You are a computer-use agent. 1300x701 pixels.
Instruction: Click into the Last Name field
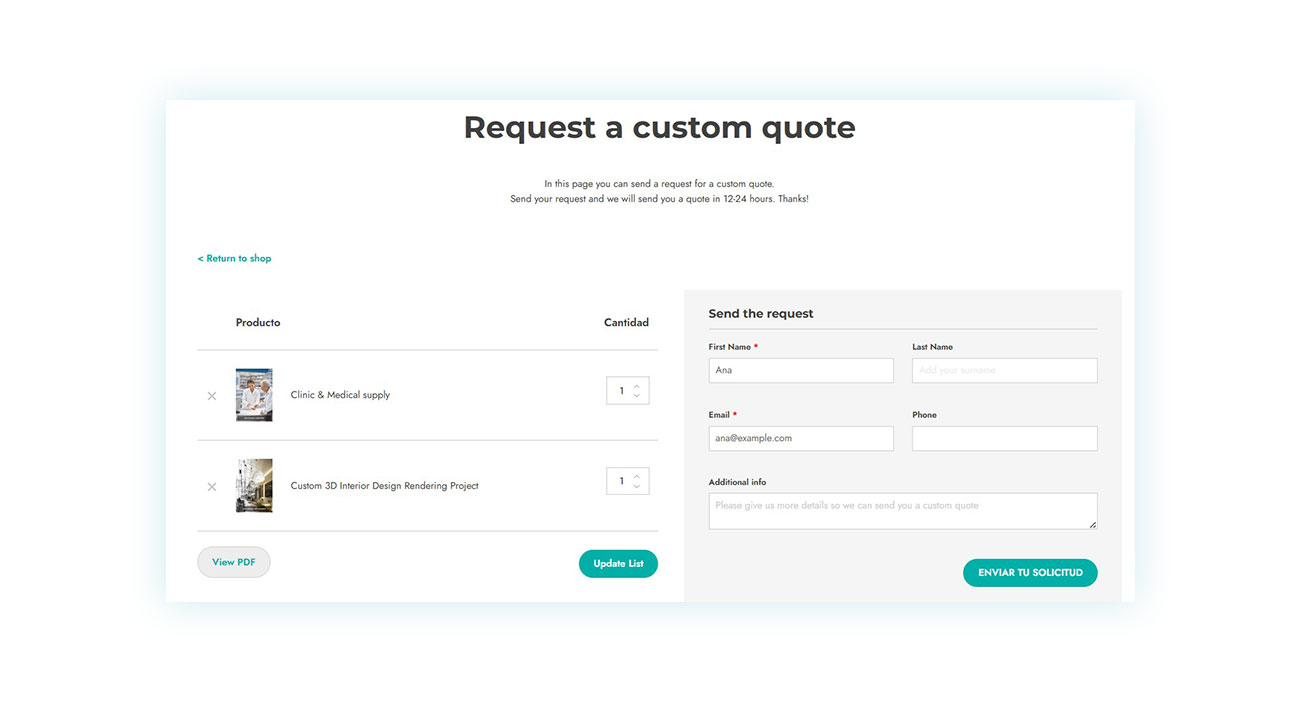pos(1005,370)
